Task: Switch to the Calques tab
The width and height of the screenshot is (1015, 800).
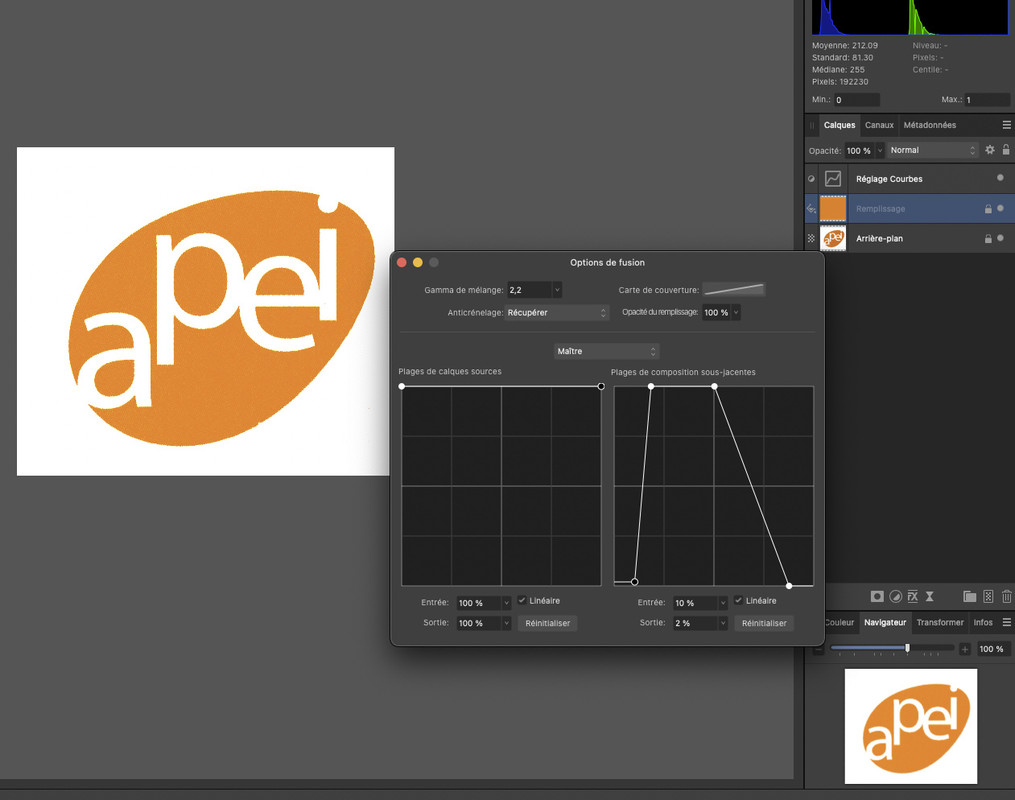Action: point(839,125)
